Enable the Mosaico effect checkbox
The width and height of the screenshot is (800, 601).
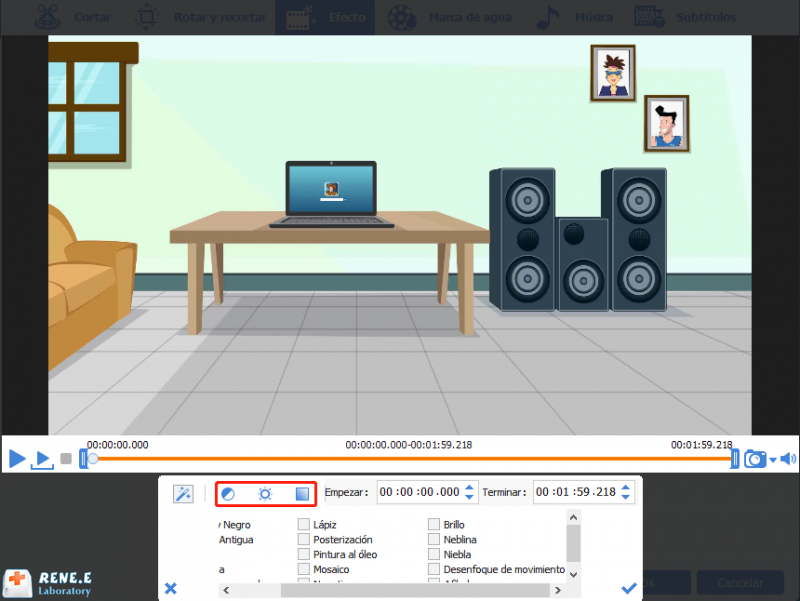coord(304,569)
